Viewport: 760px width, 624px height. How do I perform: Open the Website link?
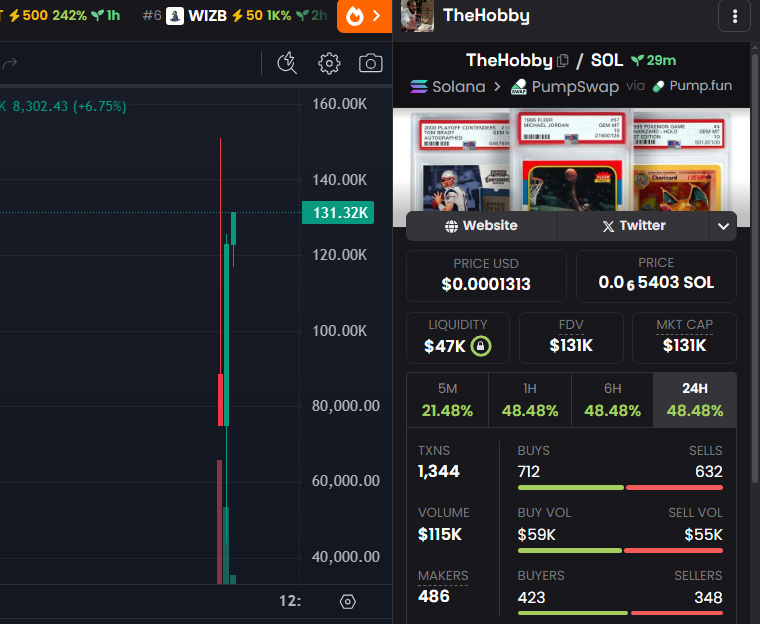point(481,225)
